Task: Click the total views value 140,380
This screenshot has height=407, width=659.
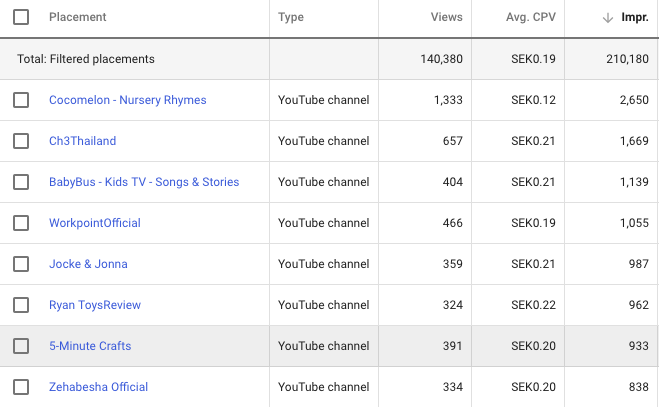Action: tap(442, 59)
